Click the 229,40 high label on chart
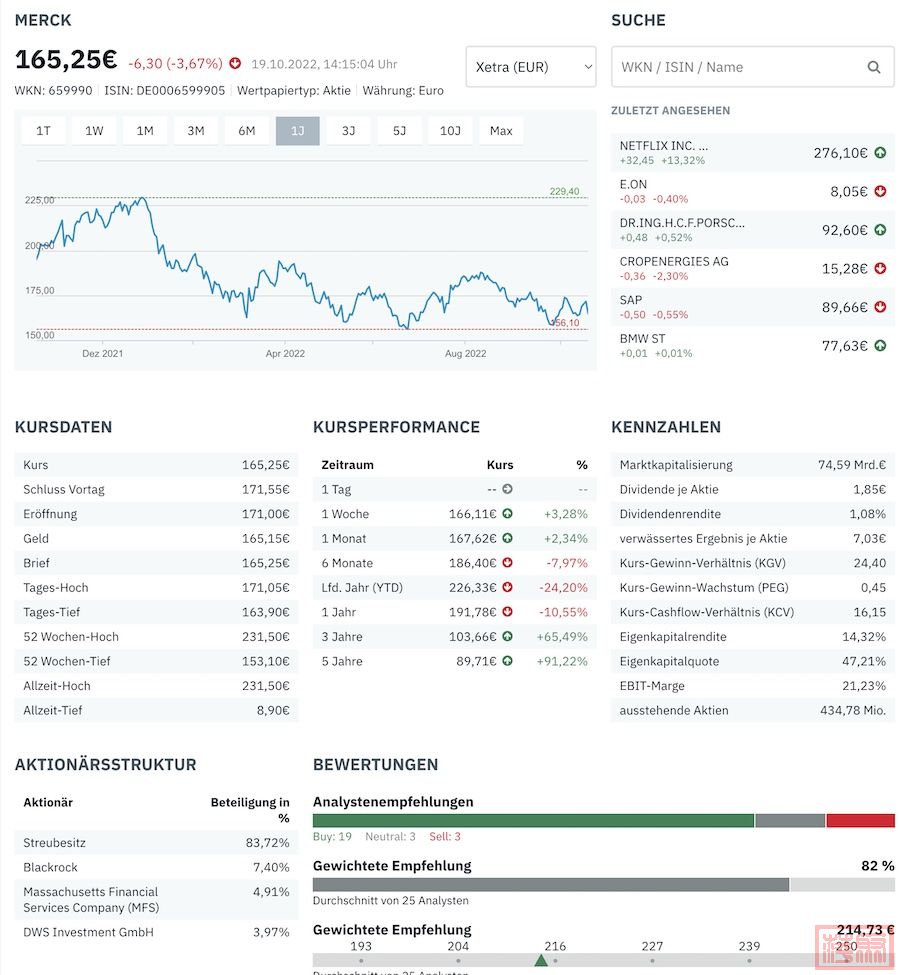900x975 pixels. pyautogui.click(x=564, y=191)
